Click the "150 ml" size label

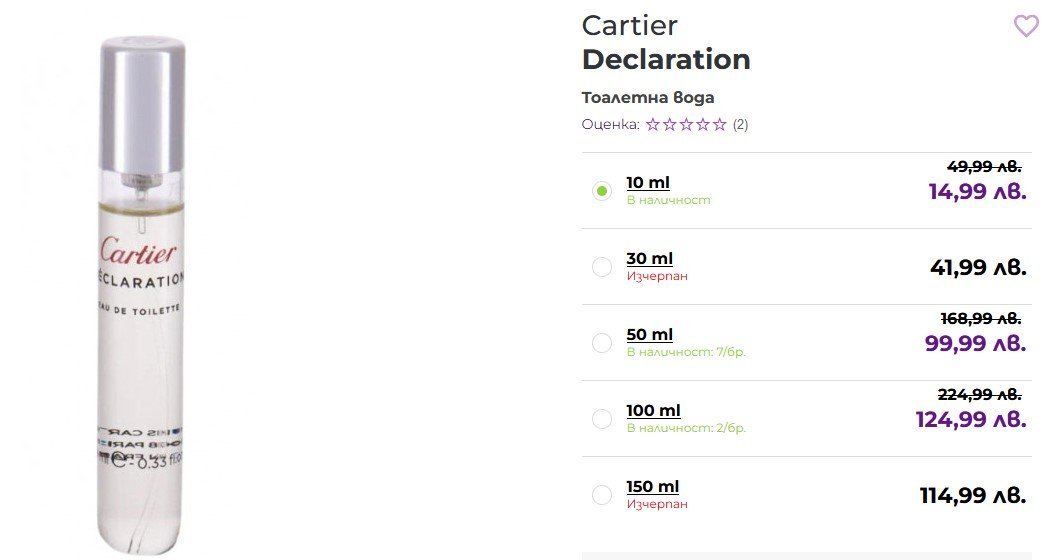click(x=653, y=486)
